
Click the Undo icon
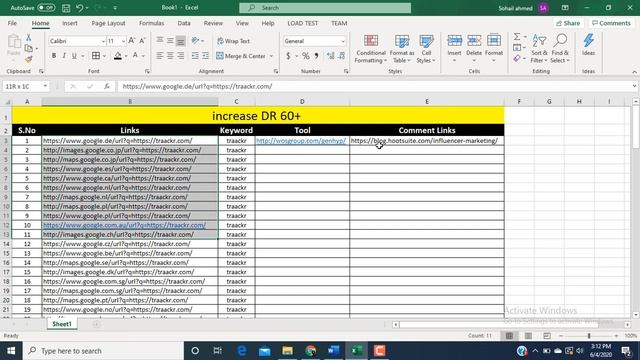80,8
